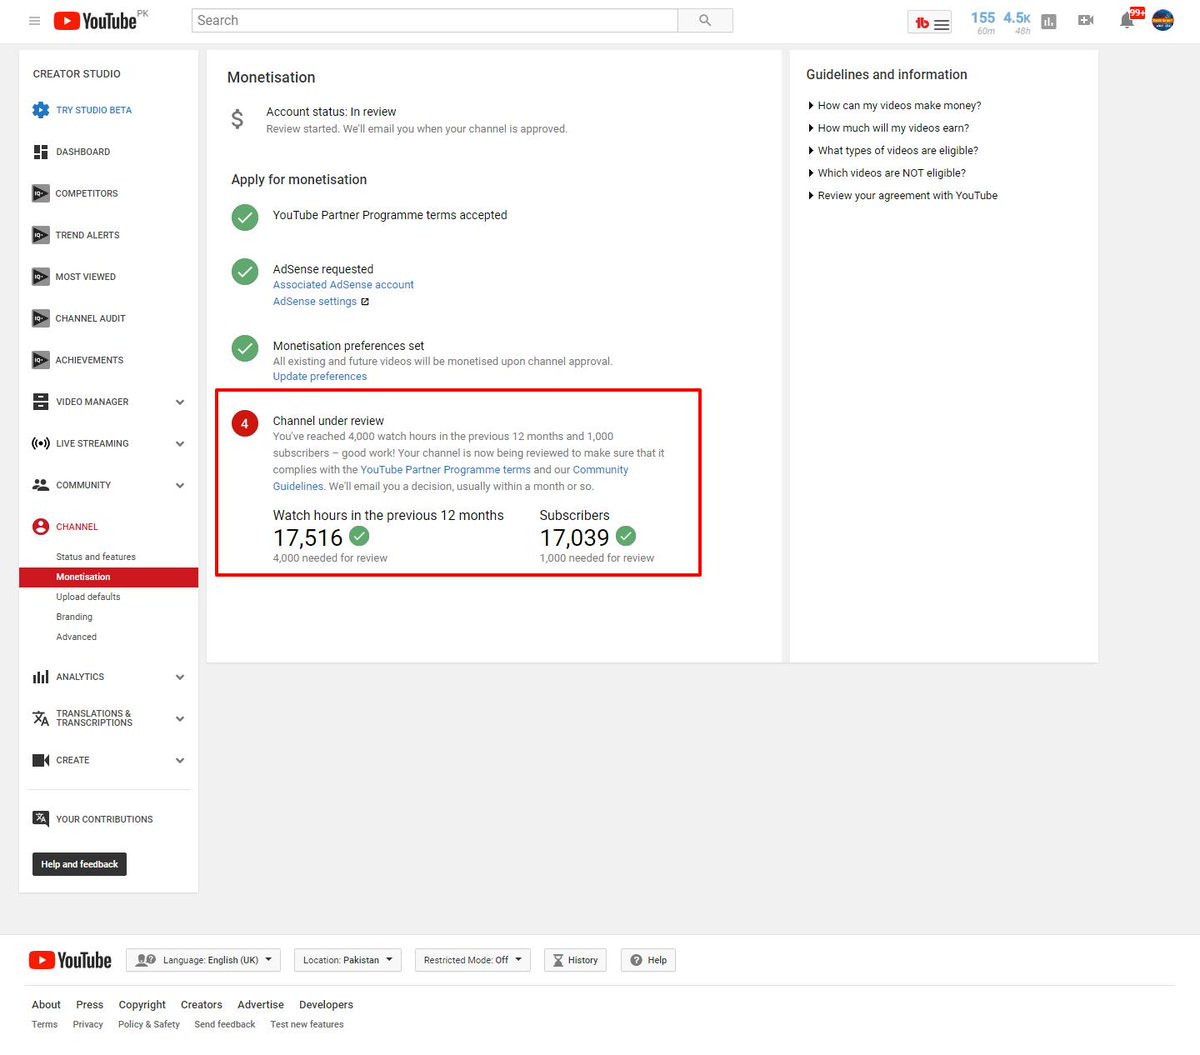
Task: Click the Create camera icon in sidebar
Action: click(40, 760)
